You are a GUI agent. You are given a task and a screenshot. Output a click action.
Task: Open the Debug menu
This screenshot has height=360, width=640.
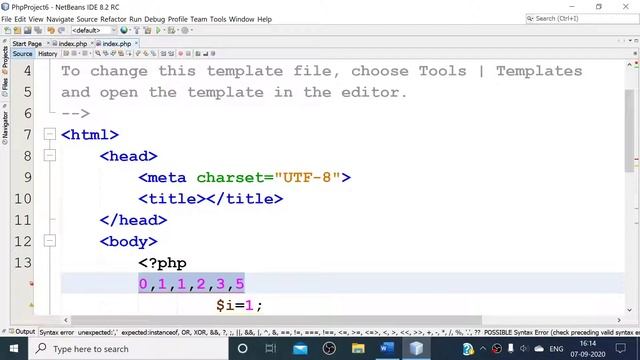click(155, 19)
